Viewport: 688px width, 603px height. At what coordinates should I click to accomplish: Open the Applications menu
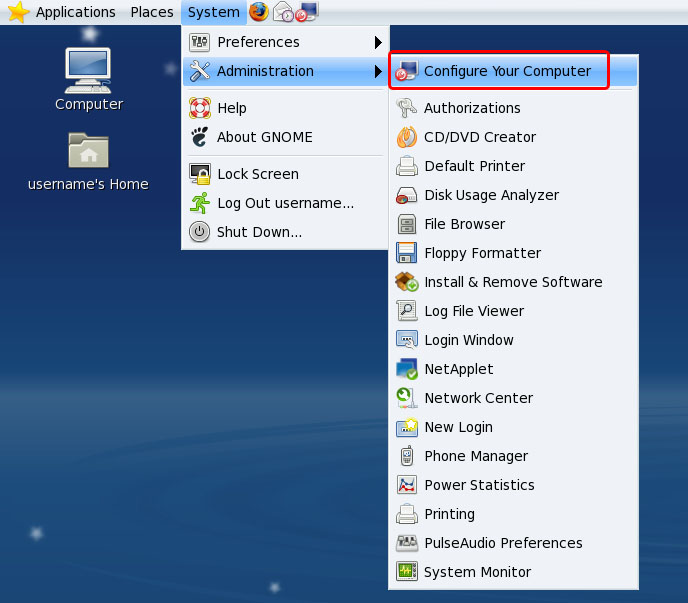coord(75,12)
